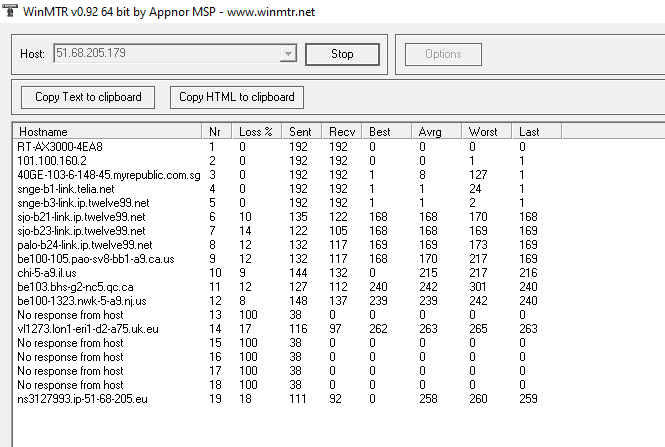Click the Recv column header

pos(342,131)
